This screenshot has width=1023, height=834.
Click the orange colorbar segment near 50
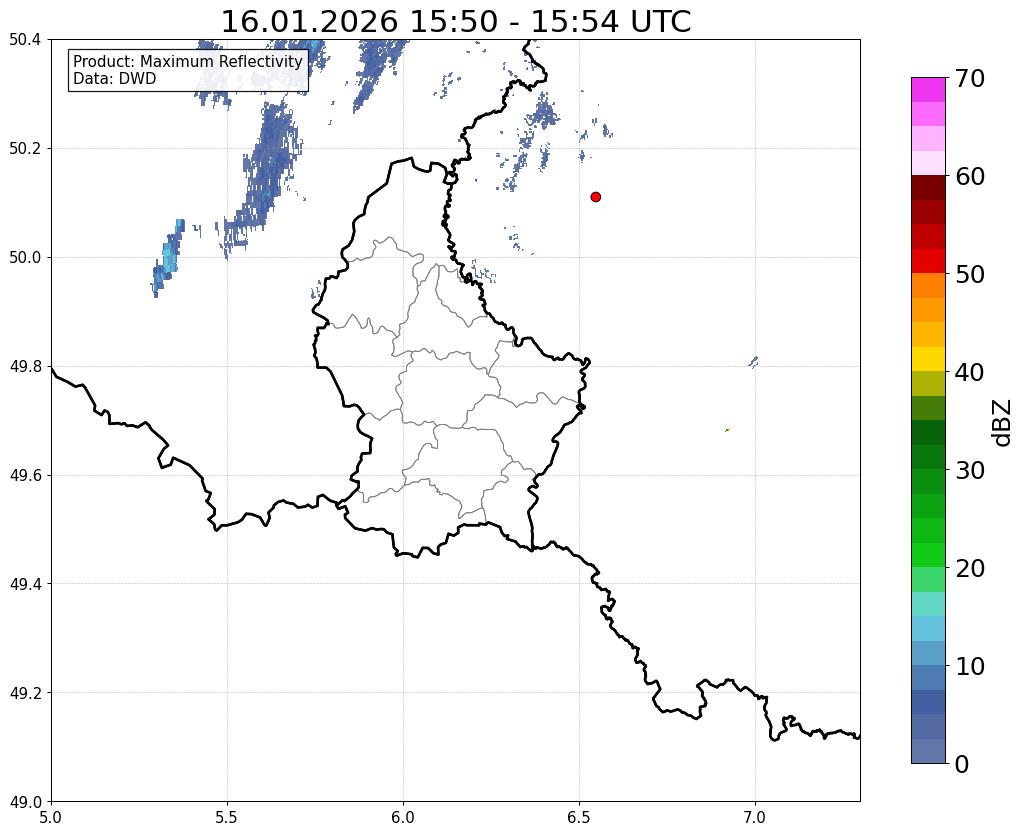click(928, 286)
